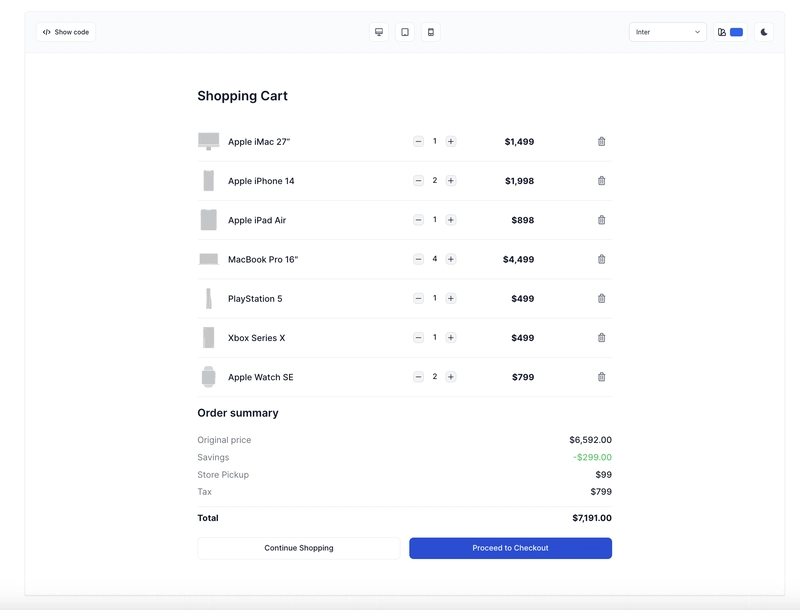Viewport: 800px width, 610px height.
Task: Delete MacBook Pro 16" from cart
Action: pos(602,259)
